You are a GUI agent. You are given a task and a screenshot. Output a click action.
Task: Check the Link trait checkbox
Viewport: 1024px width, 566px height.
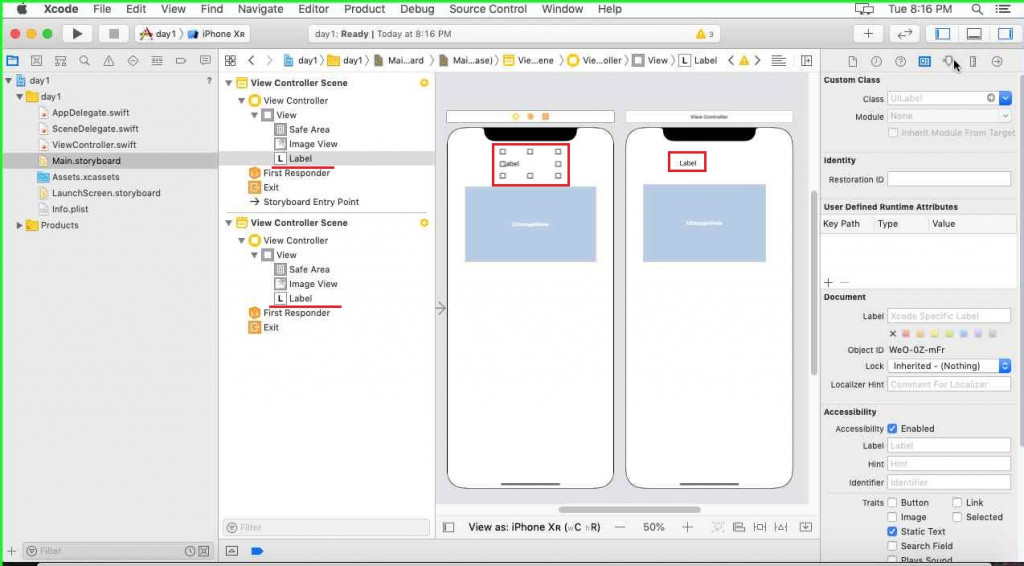[957, 503]
